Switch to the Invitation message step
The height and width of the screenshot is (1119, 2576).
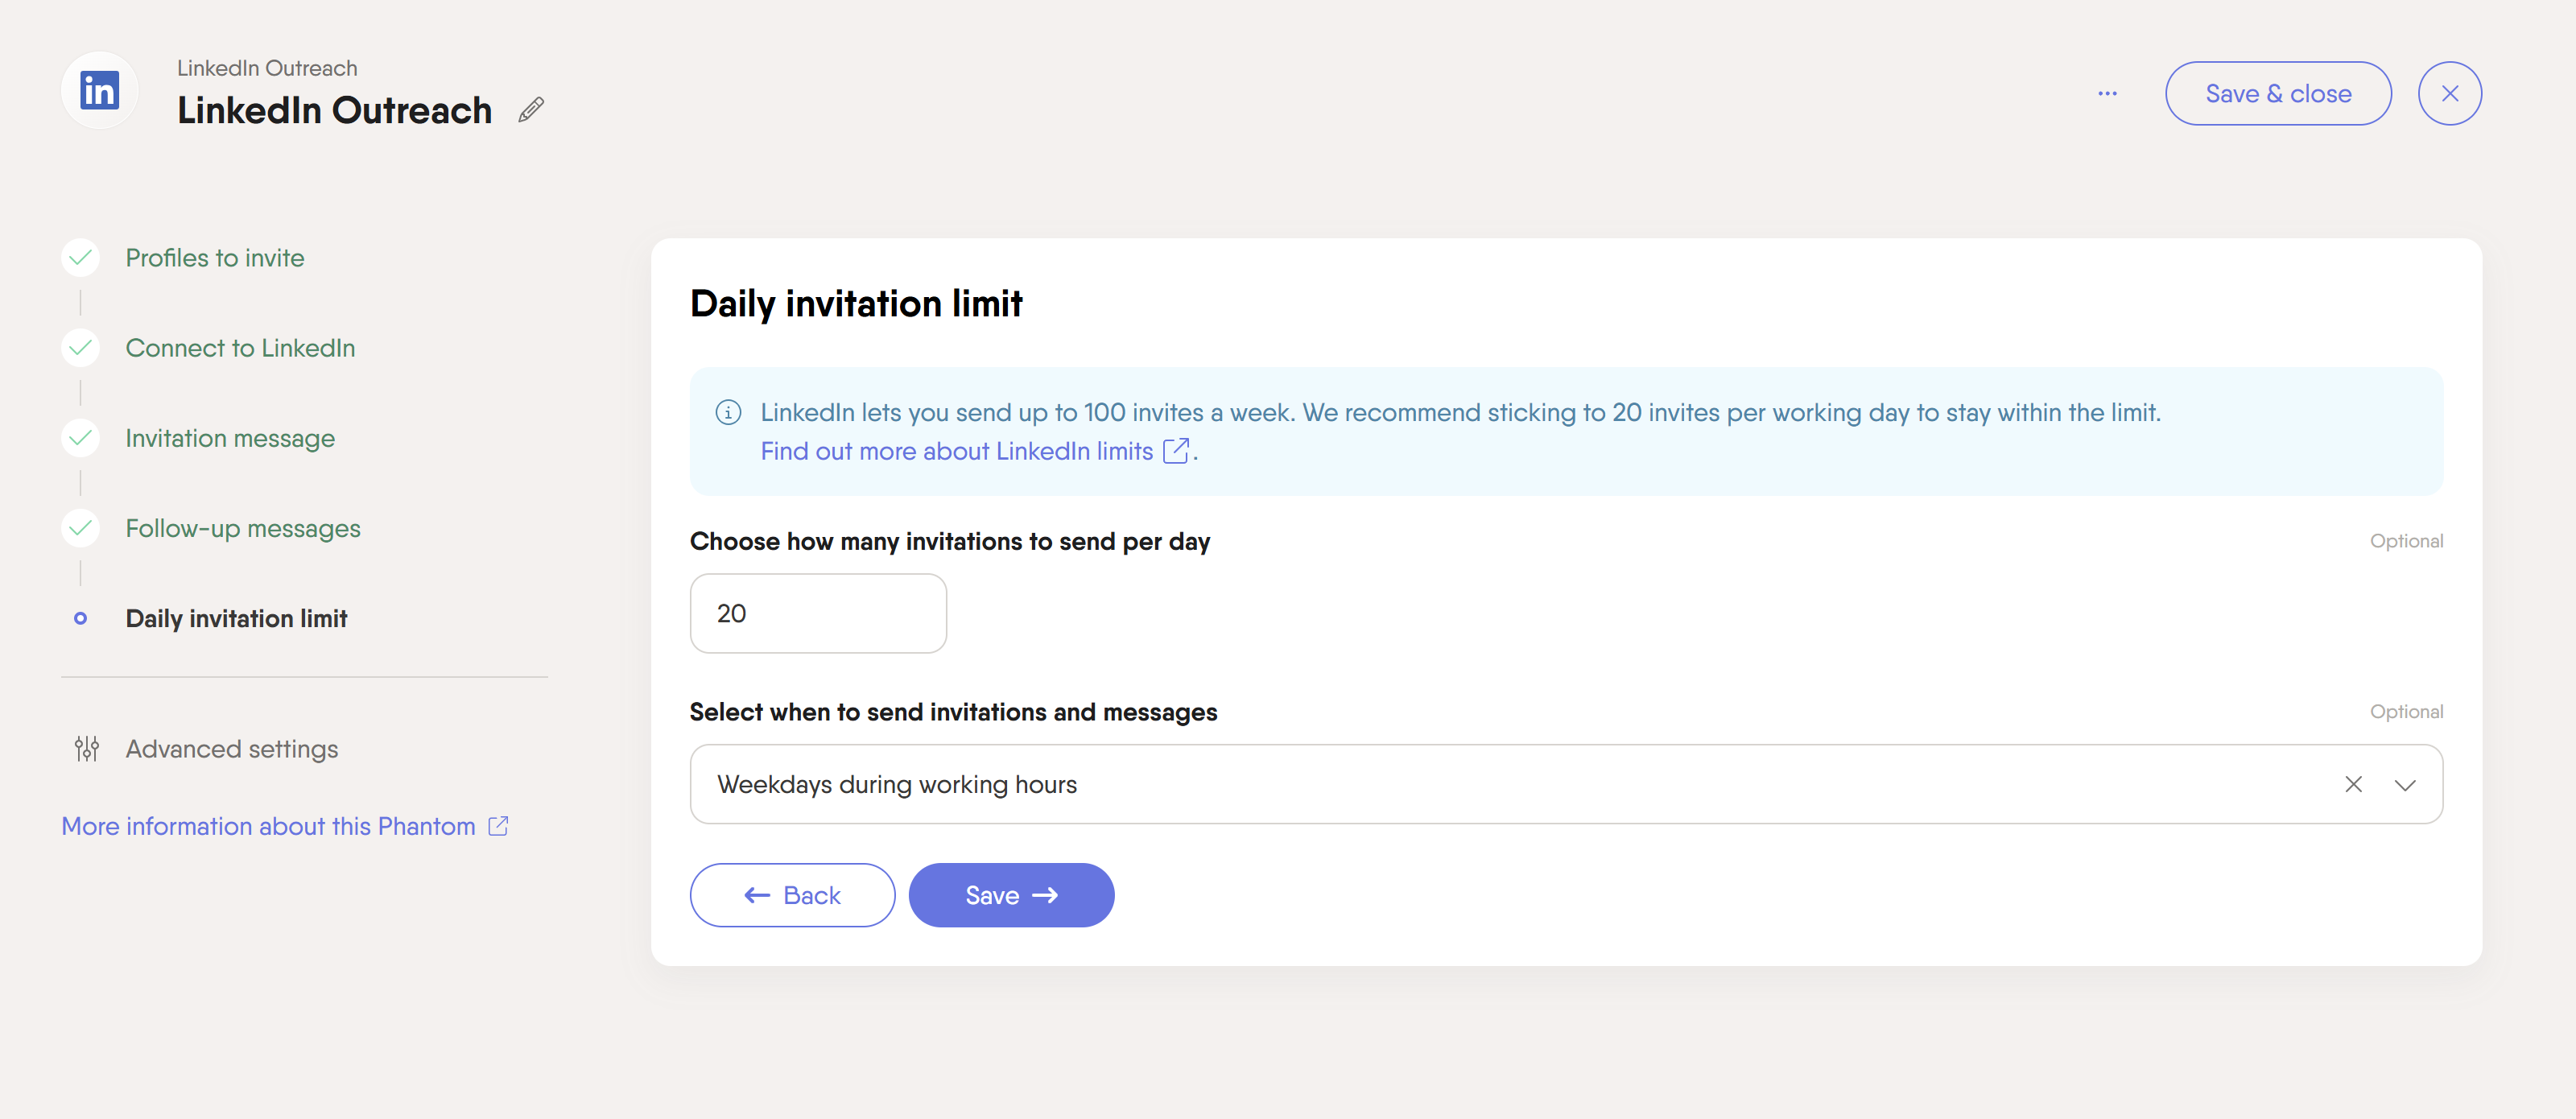pyautogui.click(x=230, y=438)
